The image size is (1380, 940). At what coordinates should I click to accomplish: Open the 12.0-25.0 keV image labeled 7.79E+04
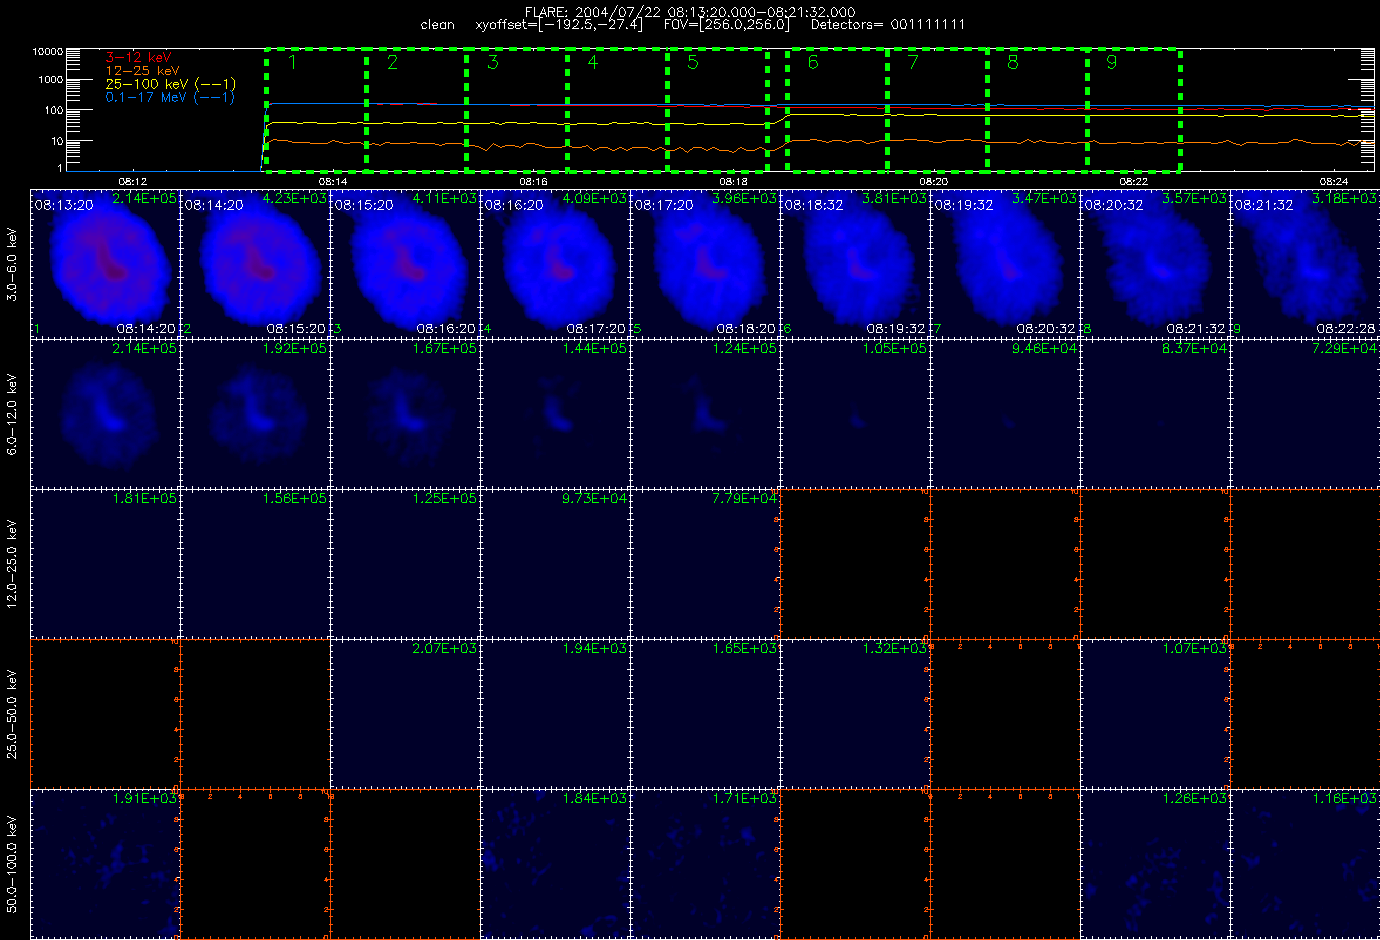coord(705,564)
